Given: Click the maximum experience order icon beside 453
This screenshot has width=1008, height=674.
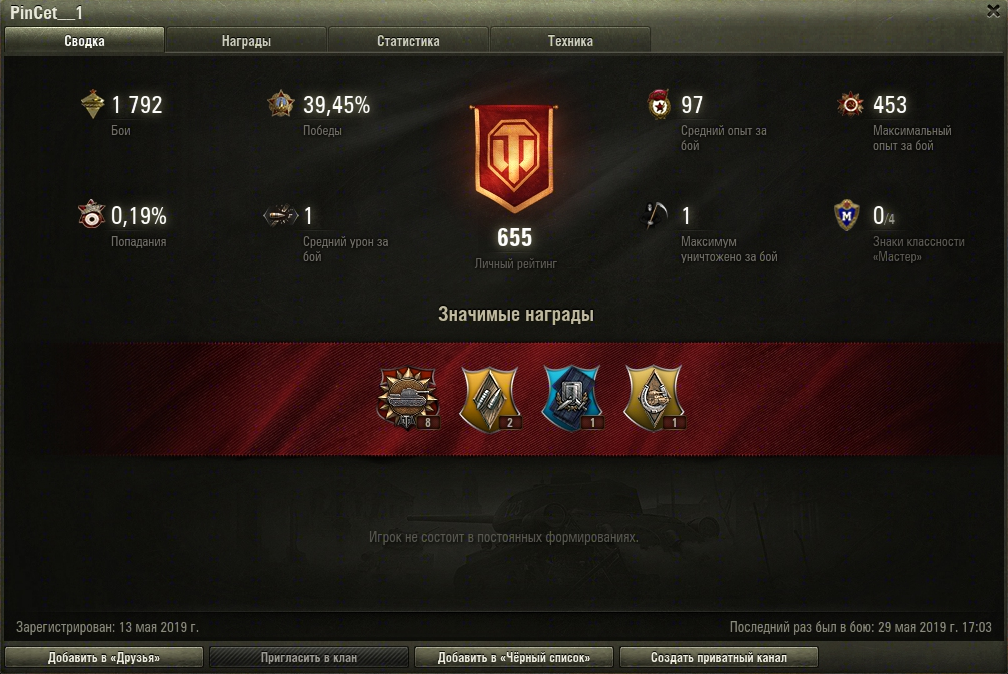Looking at the screenshot, I should click(x=850, y=104).
